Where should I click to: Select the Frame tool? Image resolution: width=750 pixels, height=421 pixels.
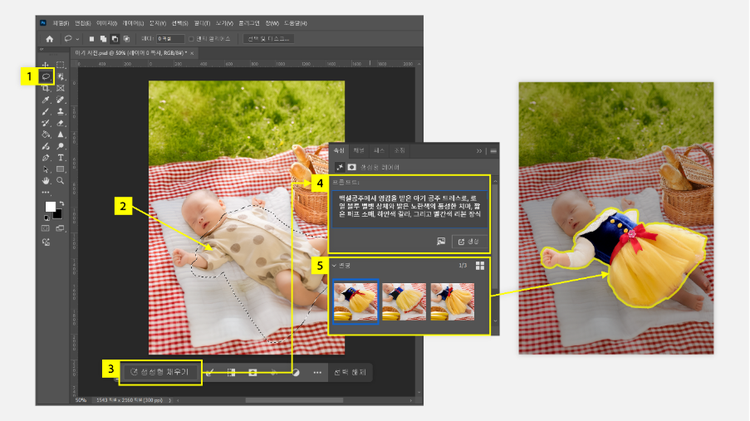coord(60,89)
